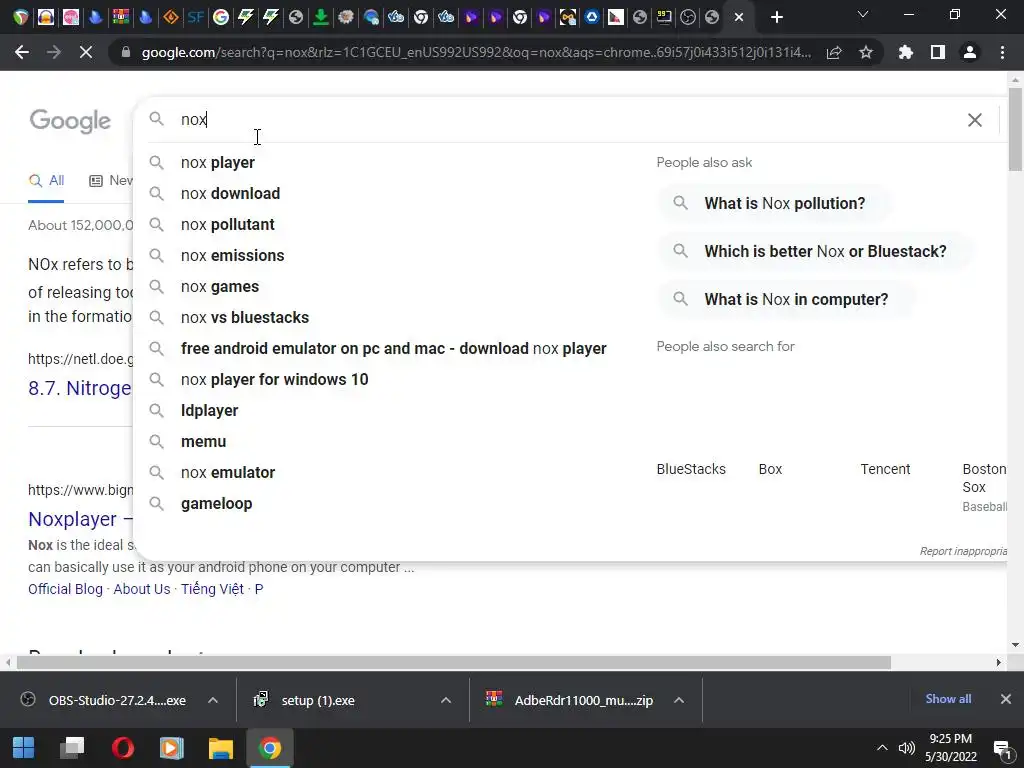Expand setup (1).exe download options arrow

click(x=445, y=700)
